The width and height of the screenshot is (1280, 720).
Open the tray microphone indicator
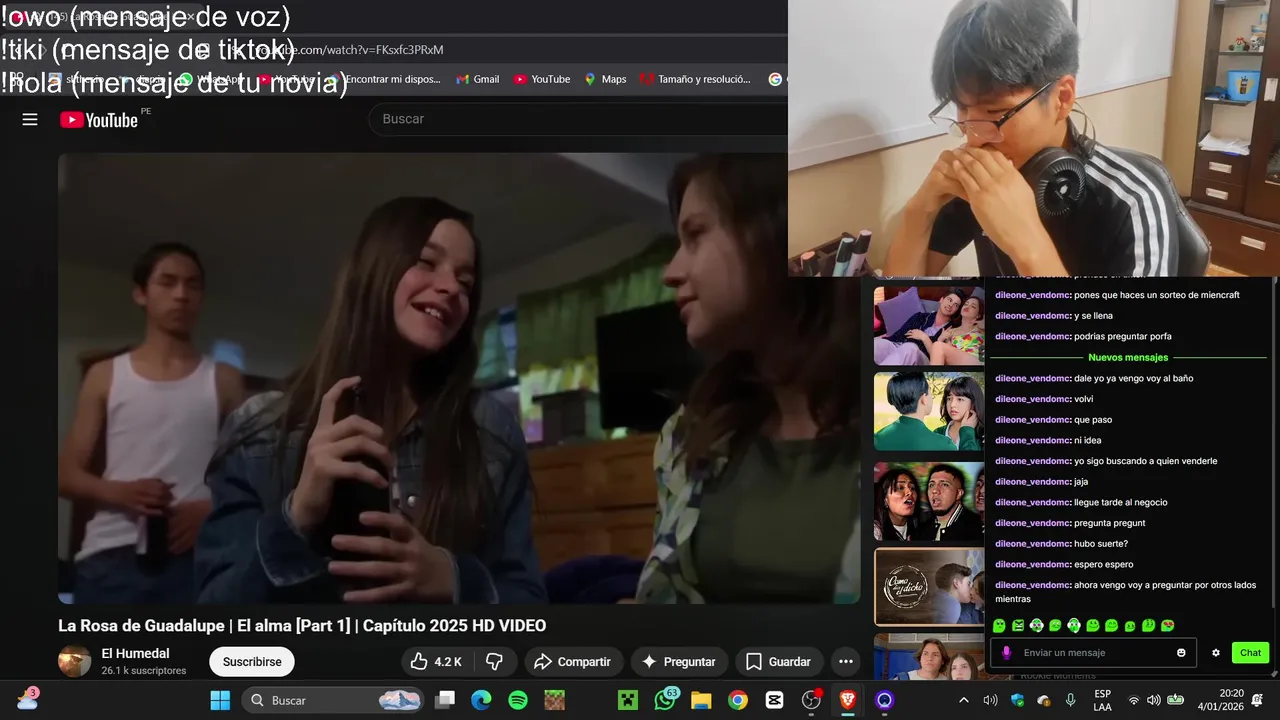pyautogui.click(x=1070, y=700)
